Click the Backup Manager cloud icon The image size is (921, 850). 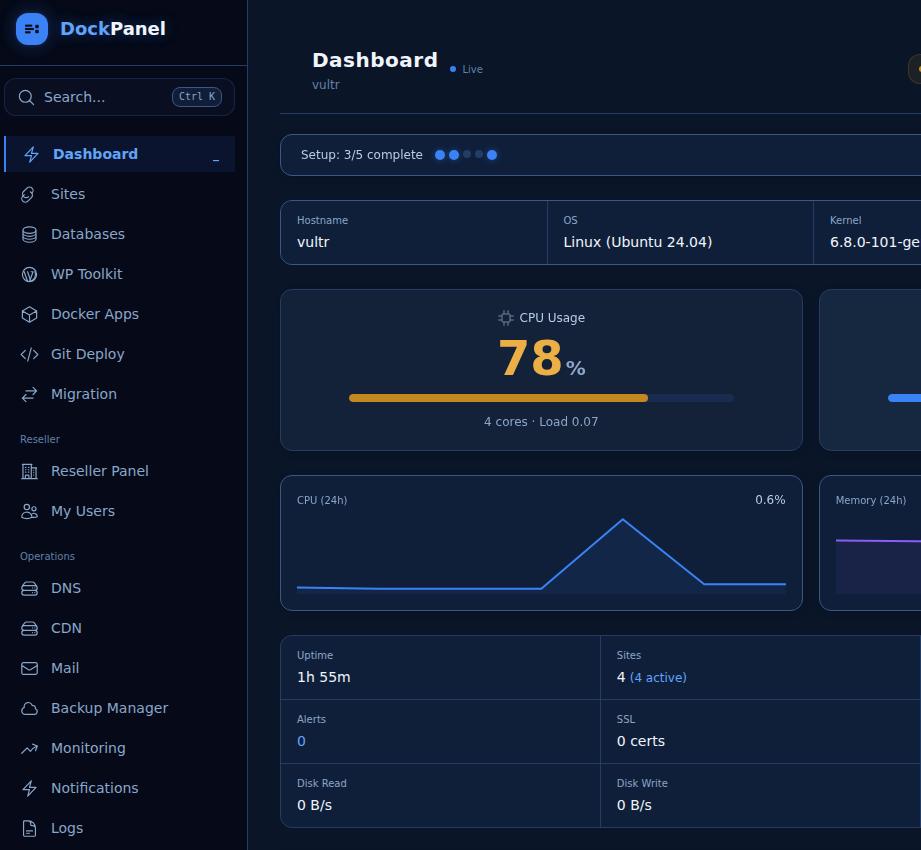point(29,708)
